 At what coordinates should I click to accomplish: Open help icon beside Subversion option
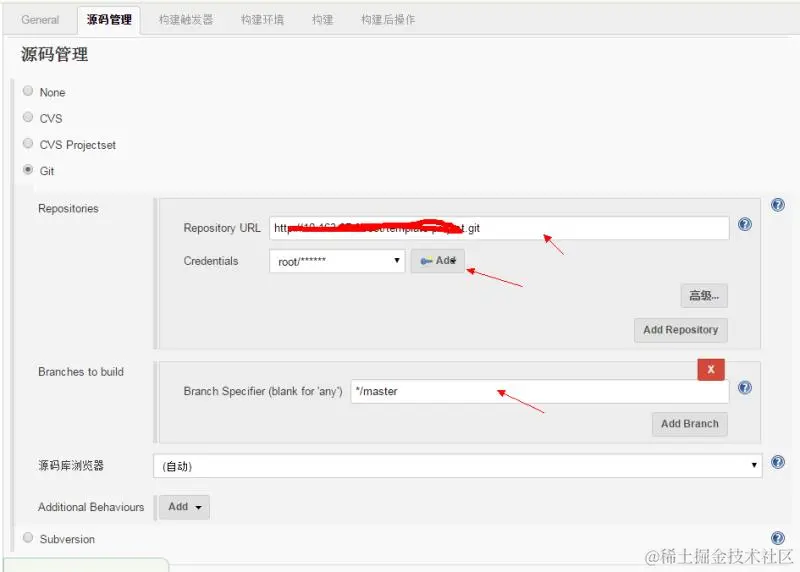778,538
